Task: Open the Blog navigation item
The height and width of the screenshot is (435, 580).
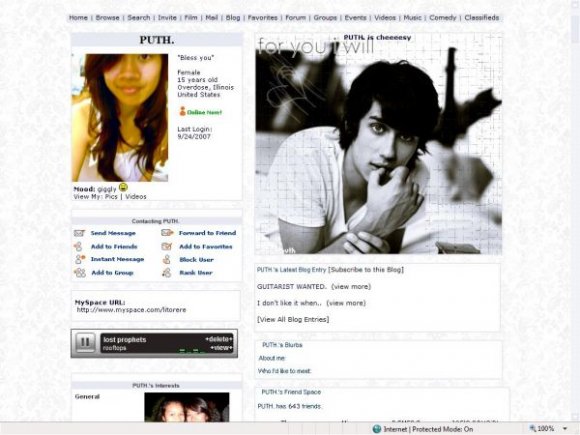Action: pos(233,17)
